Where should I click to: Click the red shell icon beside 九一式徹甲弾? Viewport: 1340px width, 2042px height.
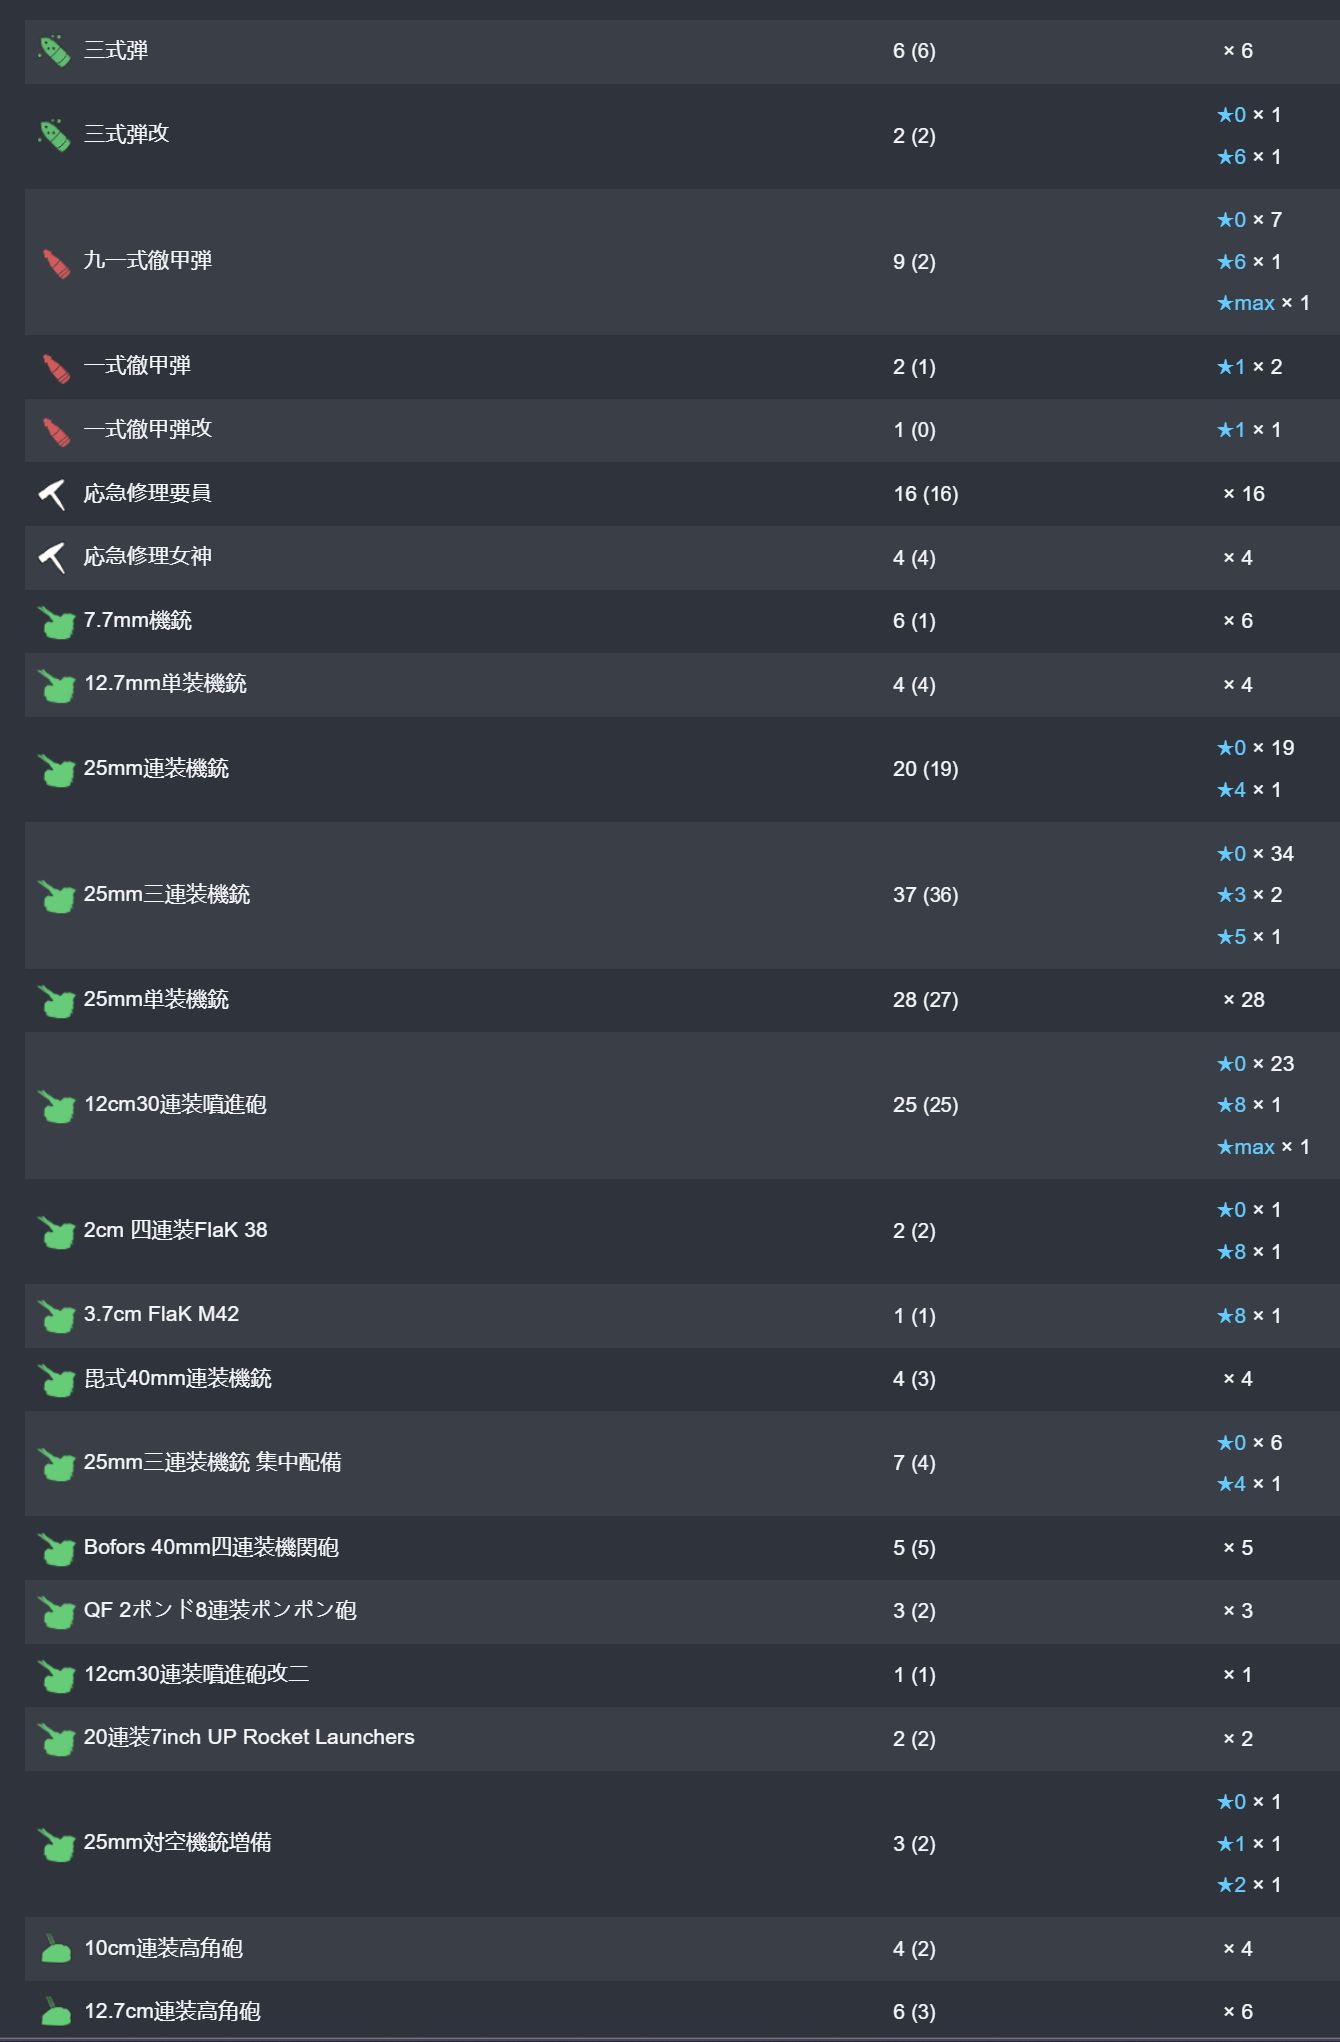click(56, 263)
